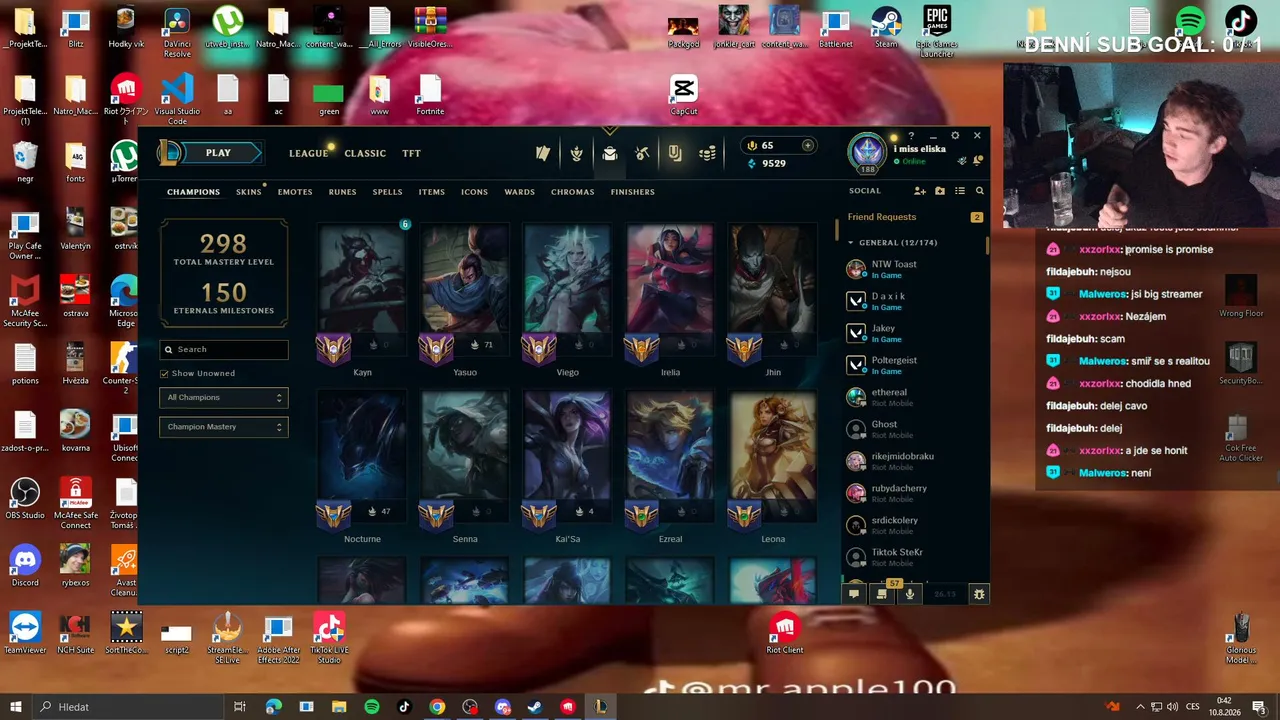
Task: Toggle the Show Unowned checkbox
Action: pos(164,373)
